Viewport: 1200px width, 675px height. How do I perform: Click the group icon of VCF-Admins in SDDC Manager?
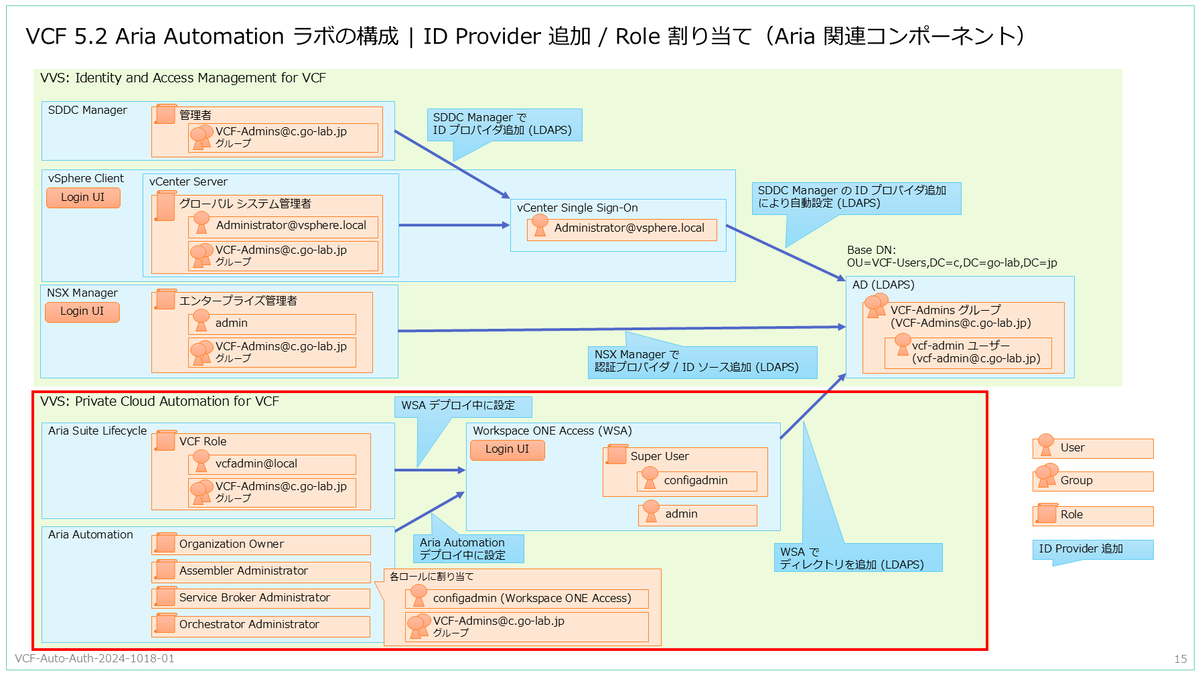202,137
